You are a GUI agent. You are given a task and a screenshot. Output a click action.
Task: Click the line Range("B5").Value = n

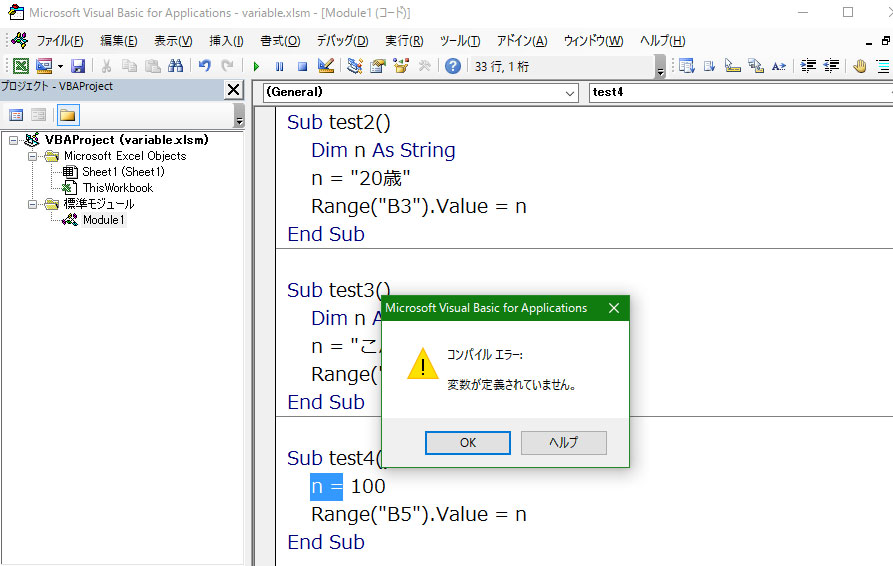[x=419, y=514]
